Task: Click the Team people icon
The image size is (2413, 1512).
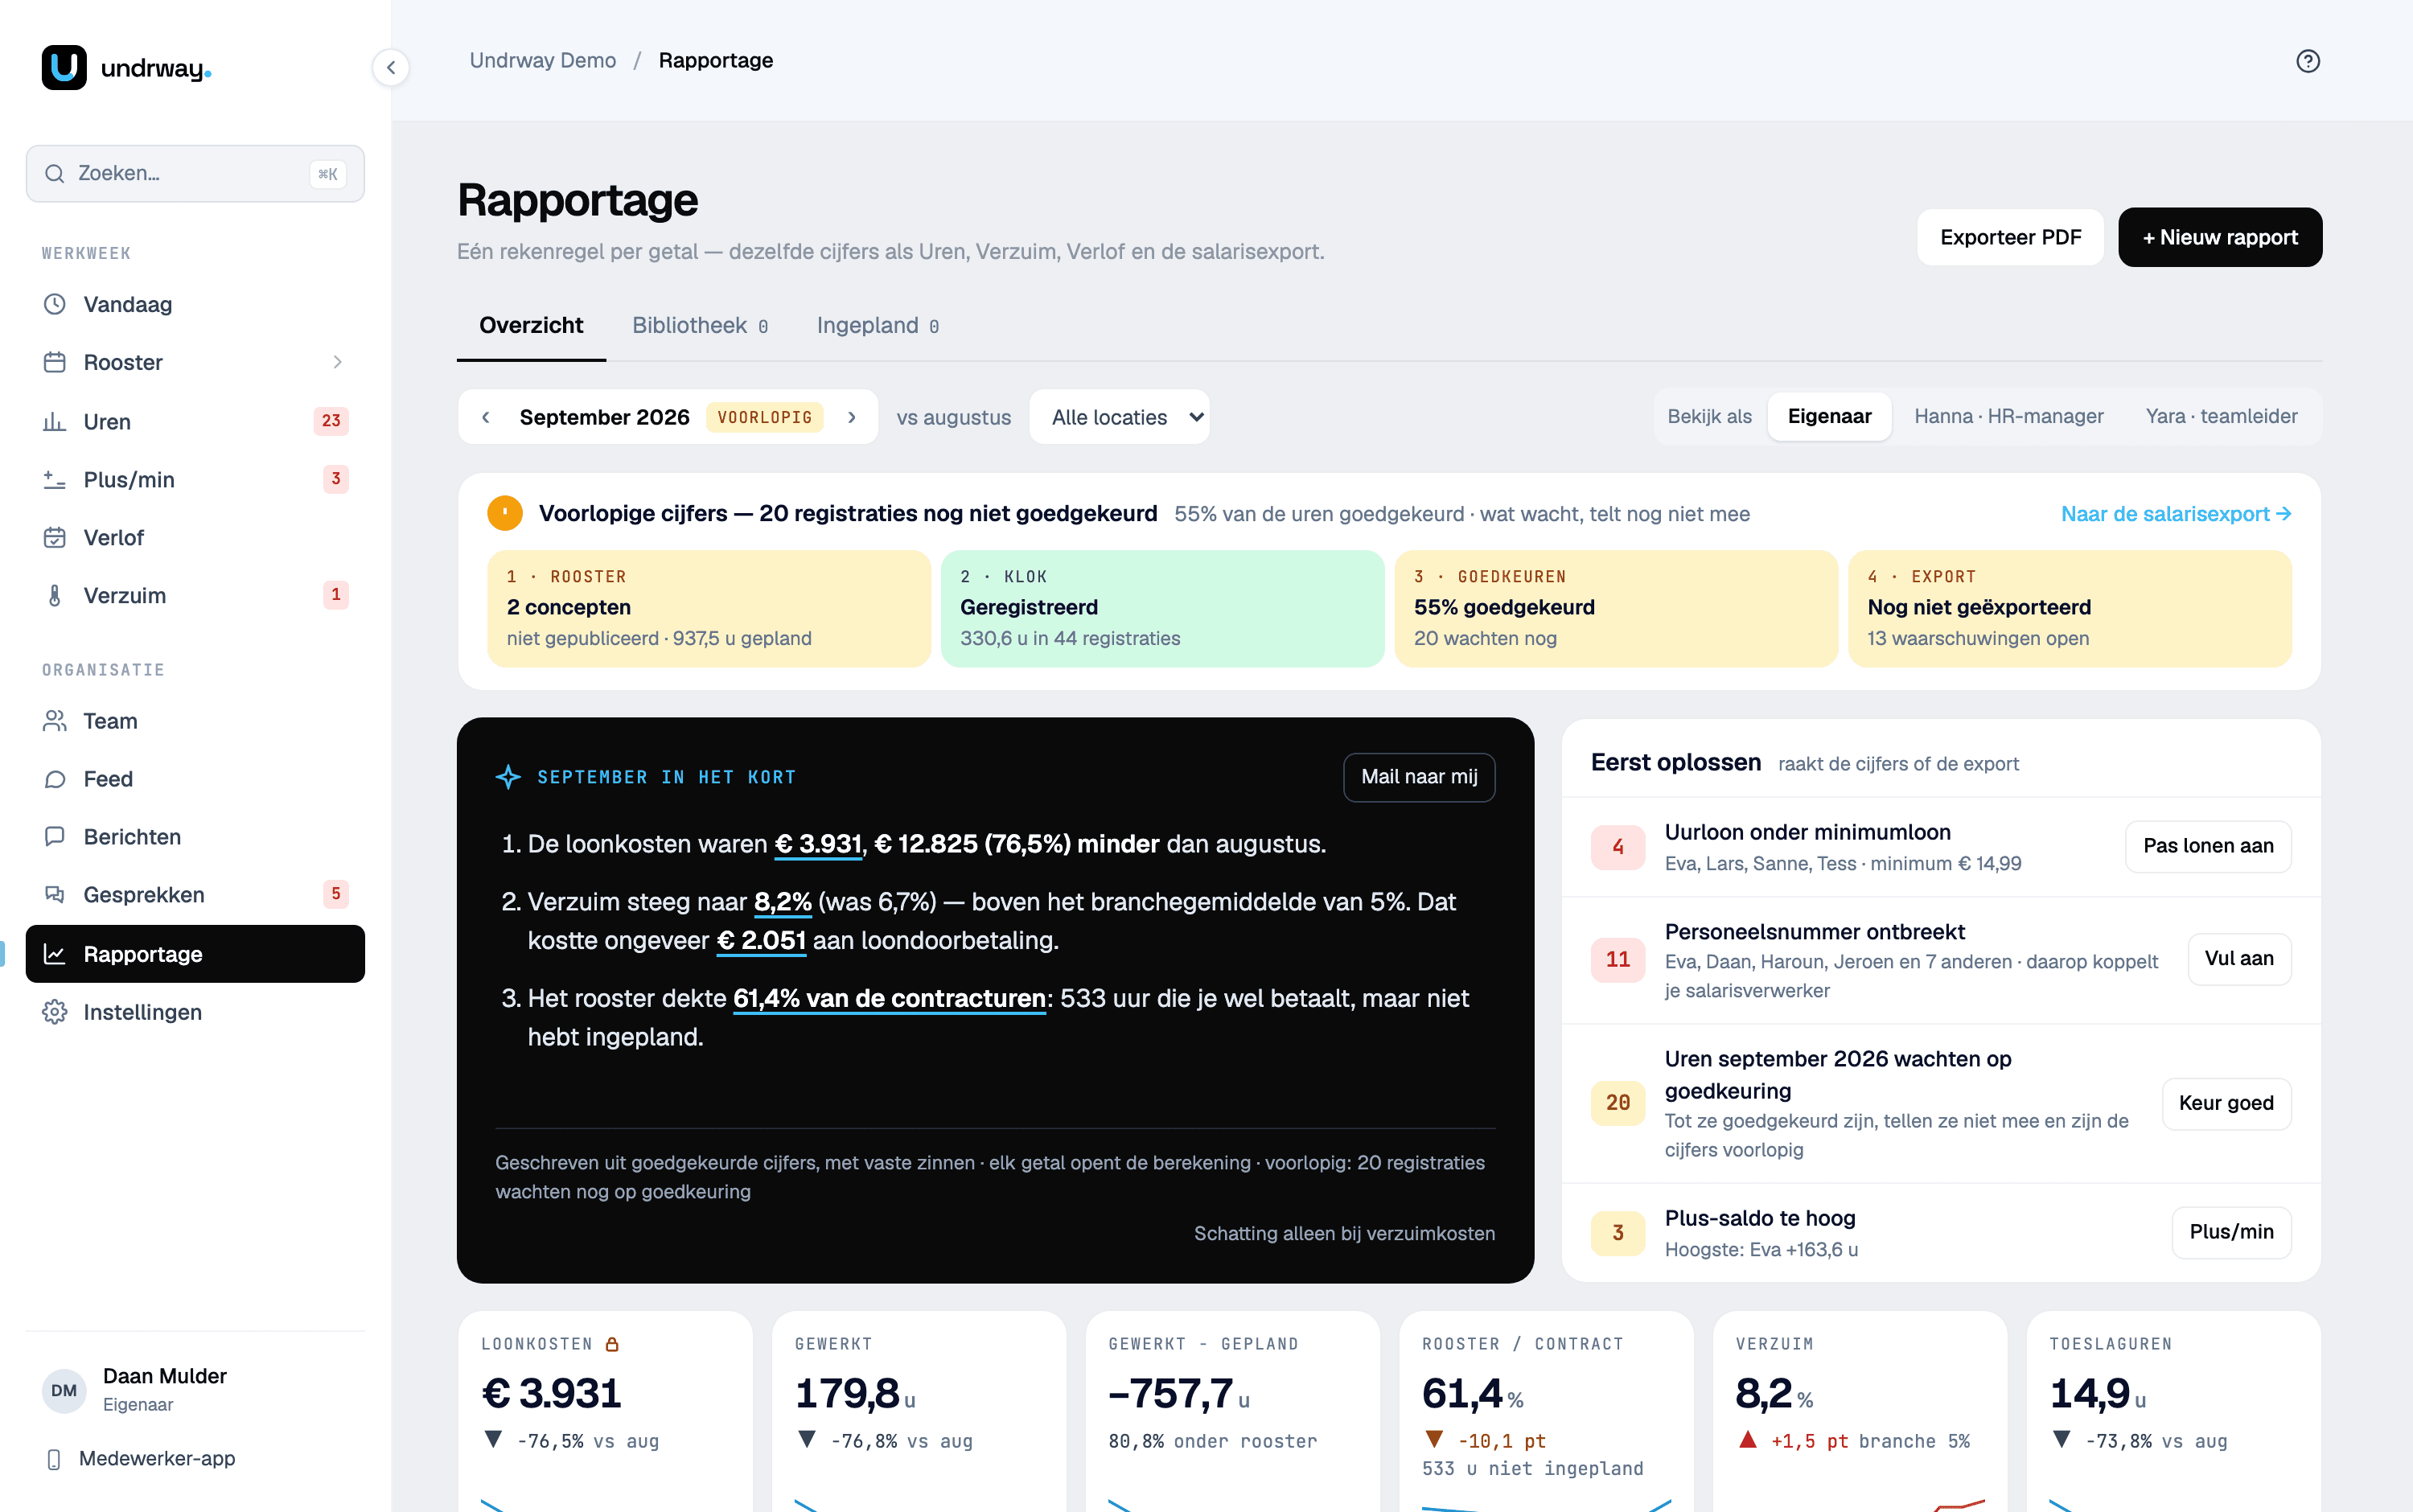Action: (55, 721)
